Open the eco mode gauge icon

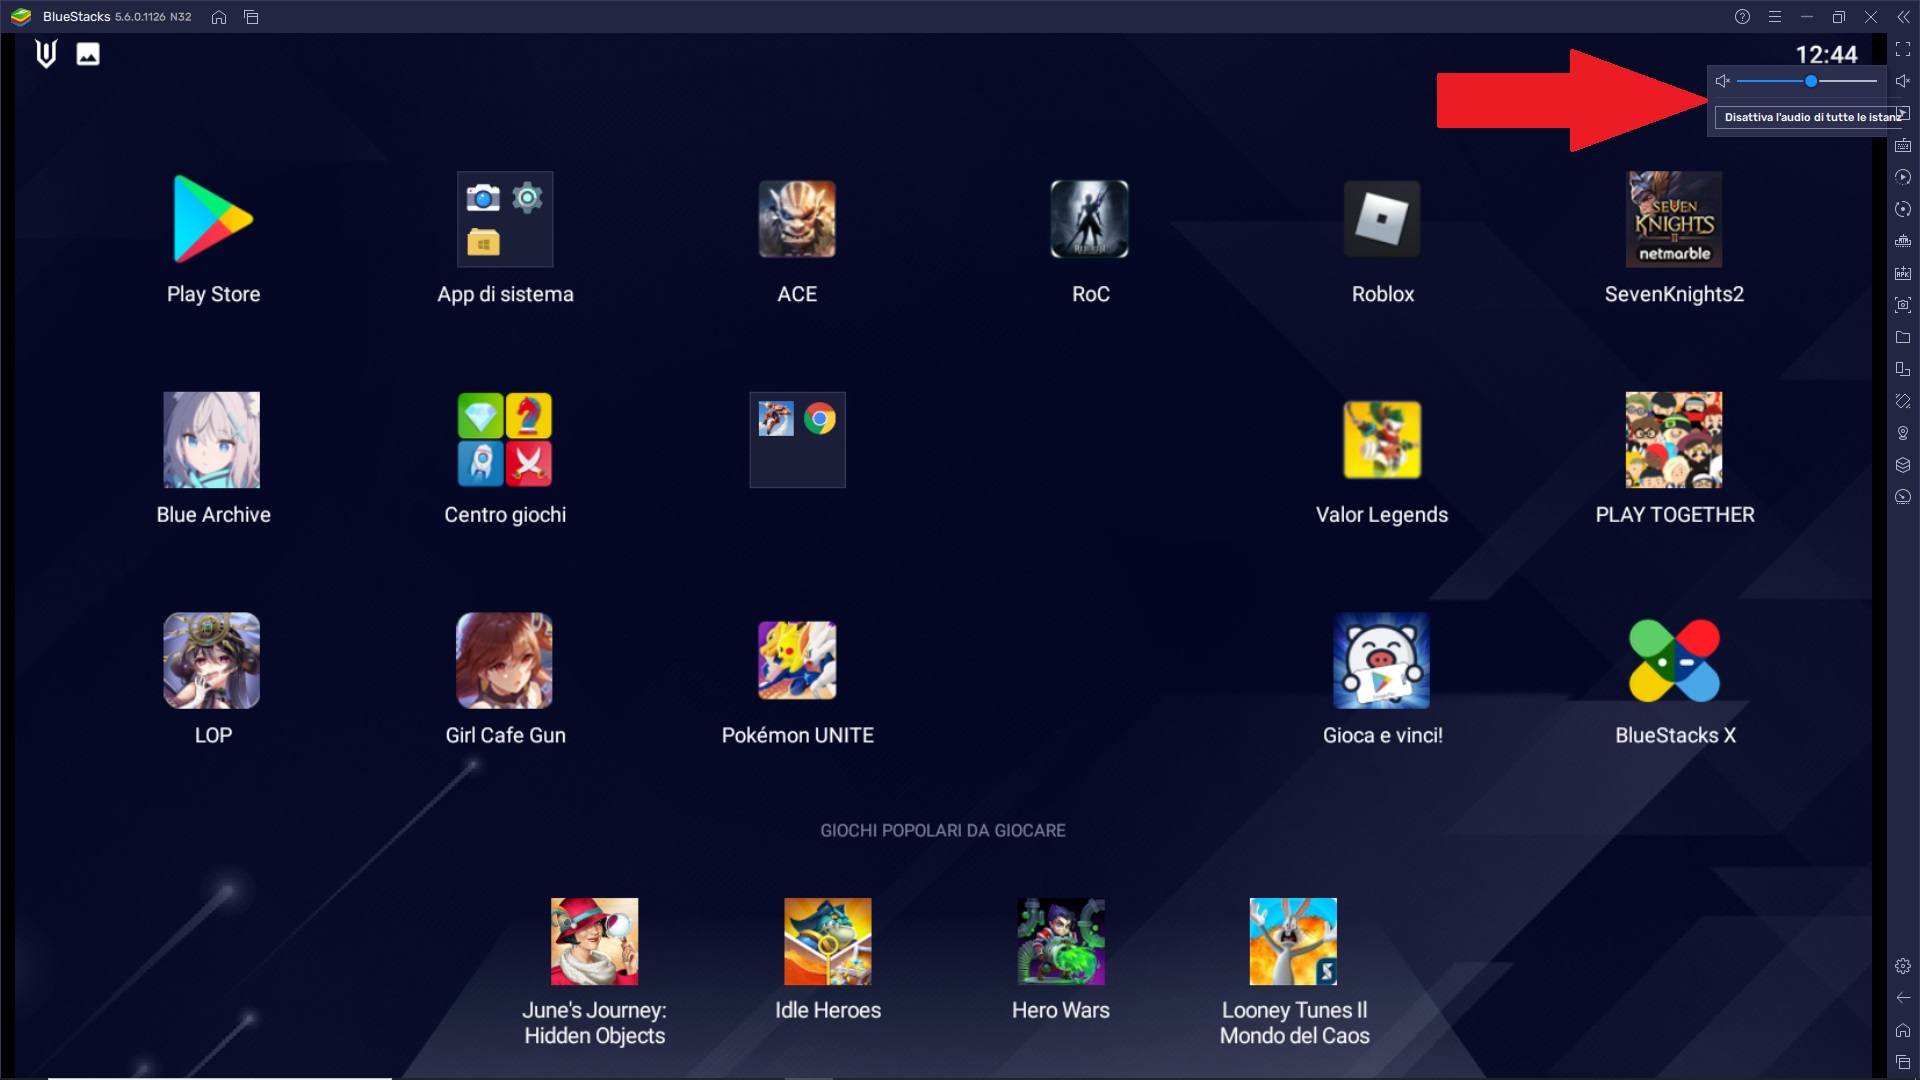(x=1903, y=497)
